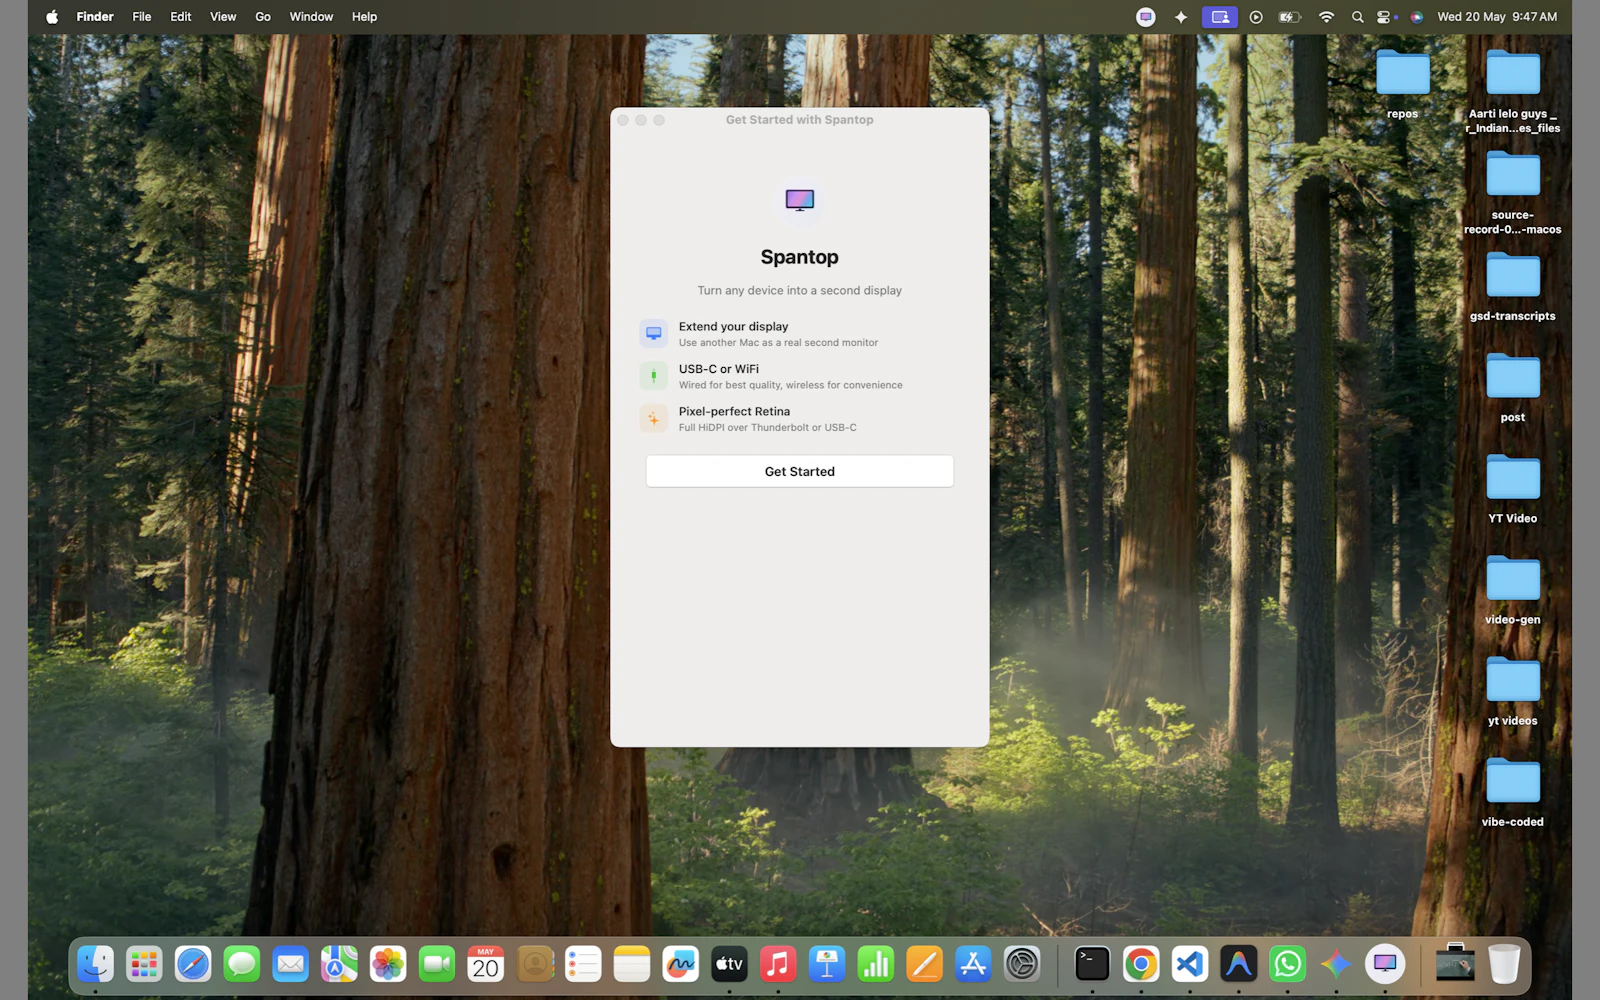The width and height of the screenshot is (1600, 1000).
Task: Click the Pixel-perfect Retina sparkle icon
Action: pos(653,418)
